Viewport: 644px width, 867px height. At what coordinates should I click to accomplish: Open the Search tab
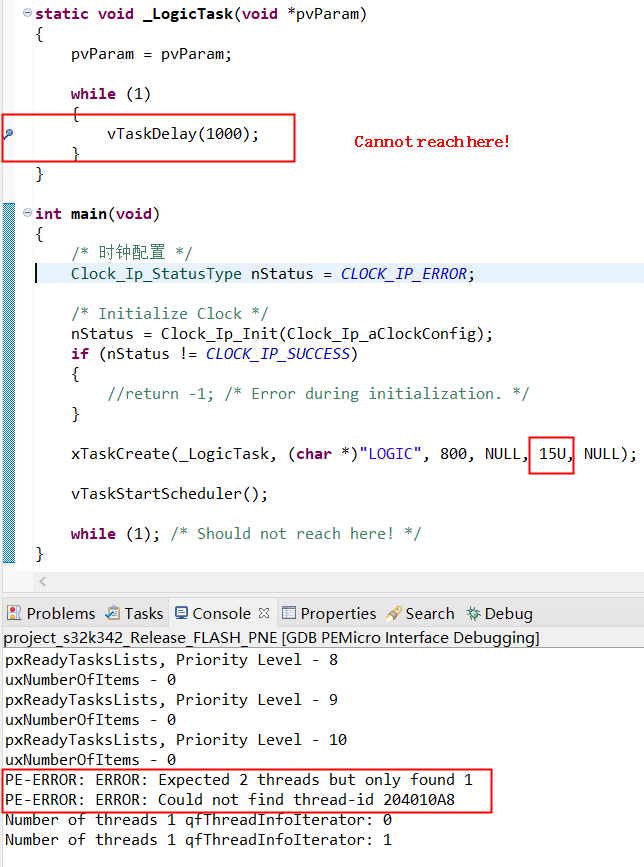(x=421, y=613)
